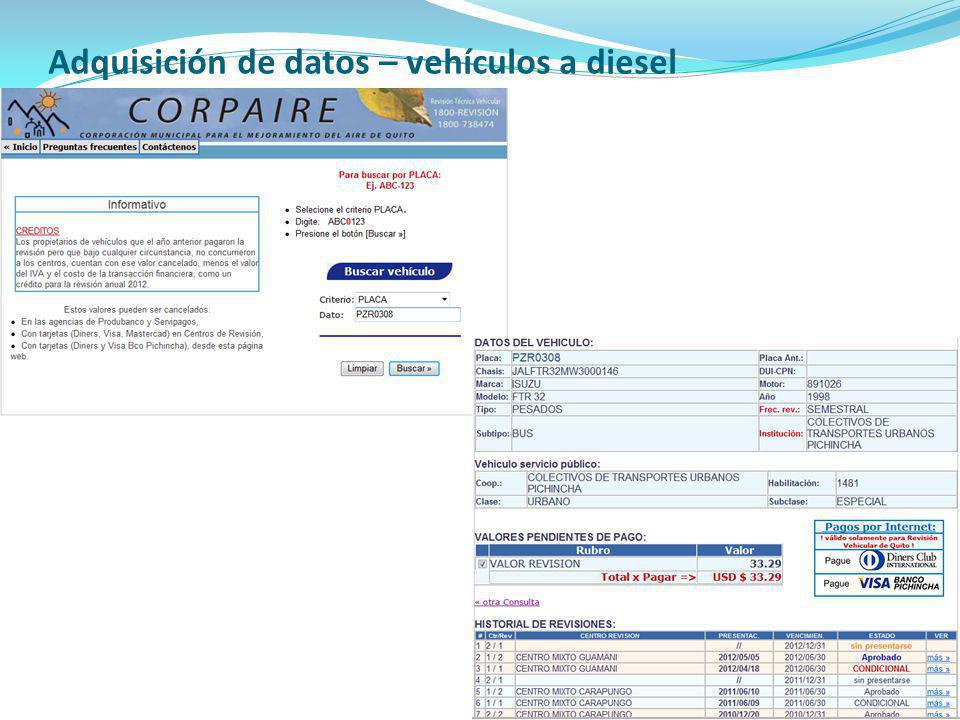Click the CORPAIRE mountain and sun logo
This screenshot has height=720, width=960.
tap(37, 114)
